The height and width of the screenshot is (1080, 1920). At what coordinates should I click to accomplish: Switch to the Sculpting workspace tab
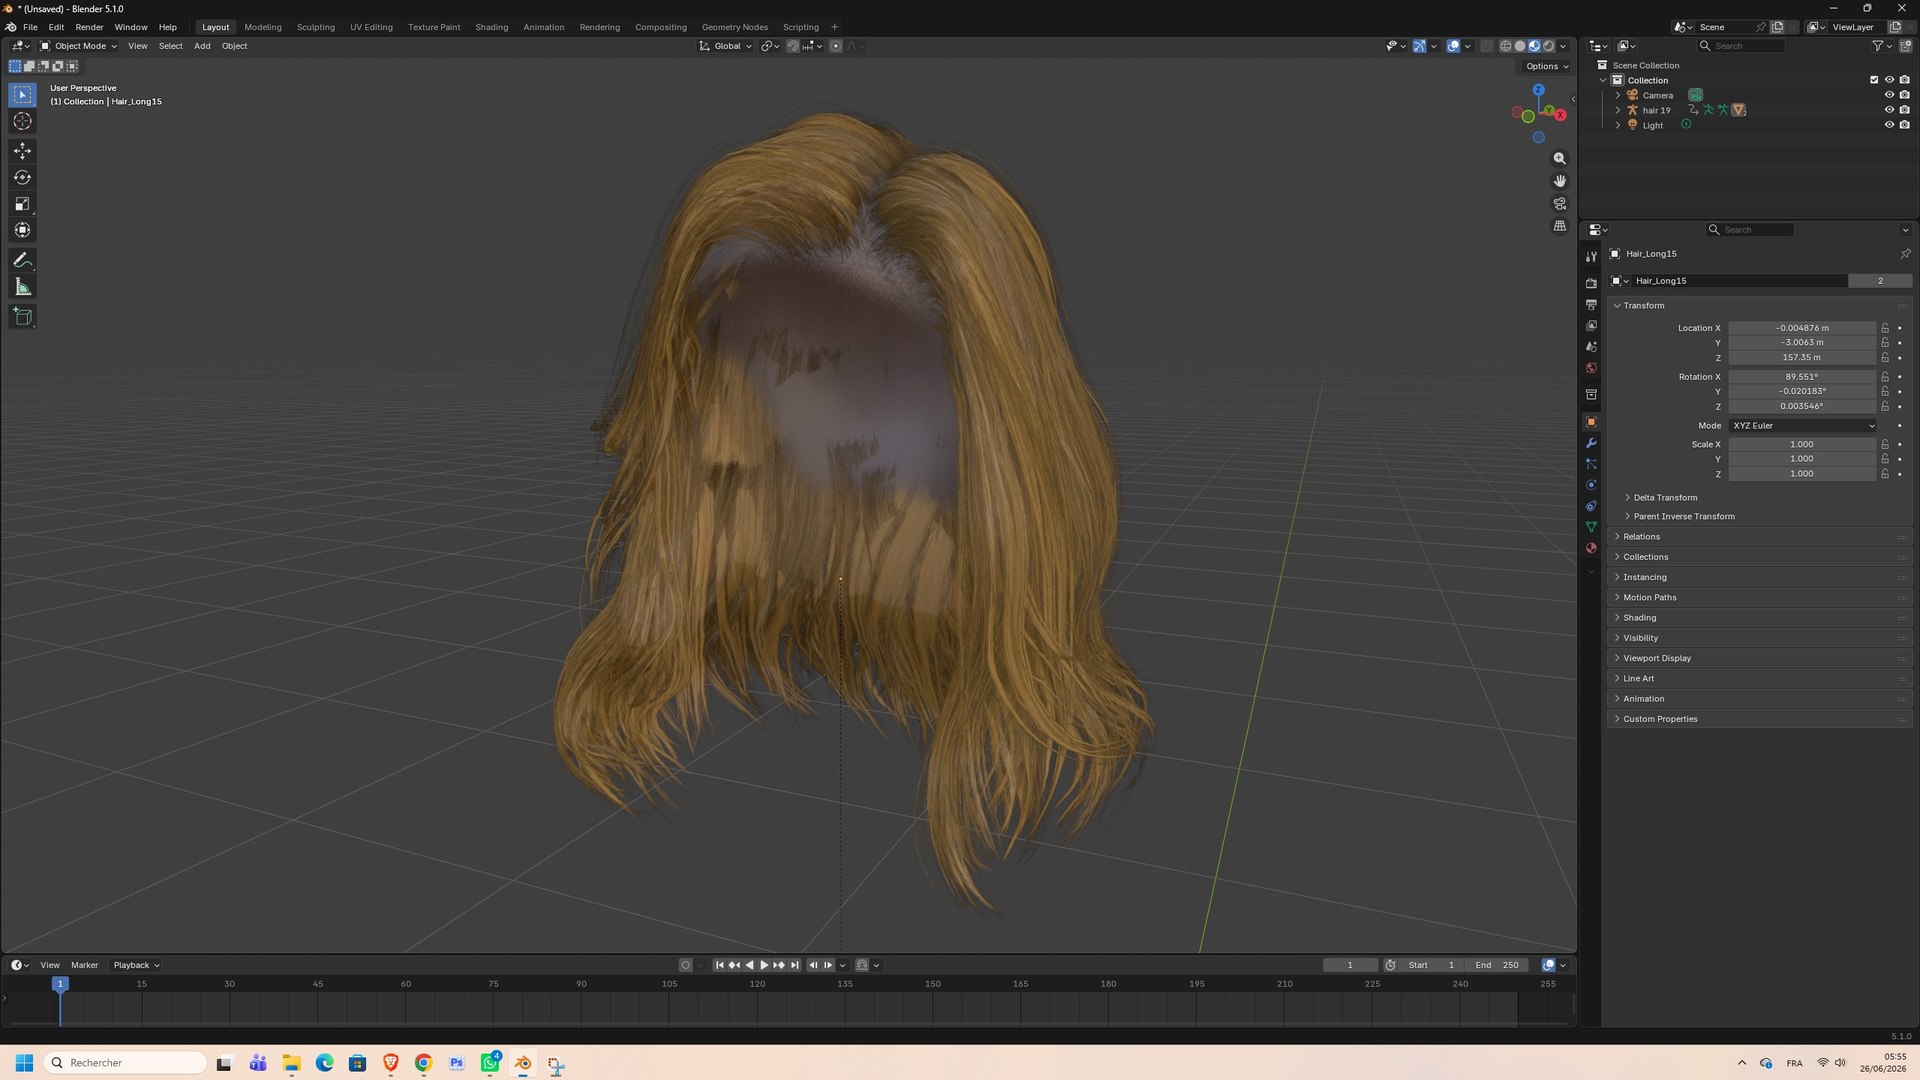point(315,27)
